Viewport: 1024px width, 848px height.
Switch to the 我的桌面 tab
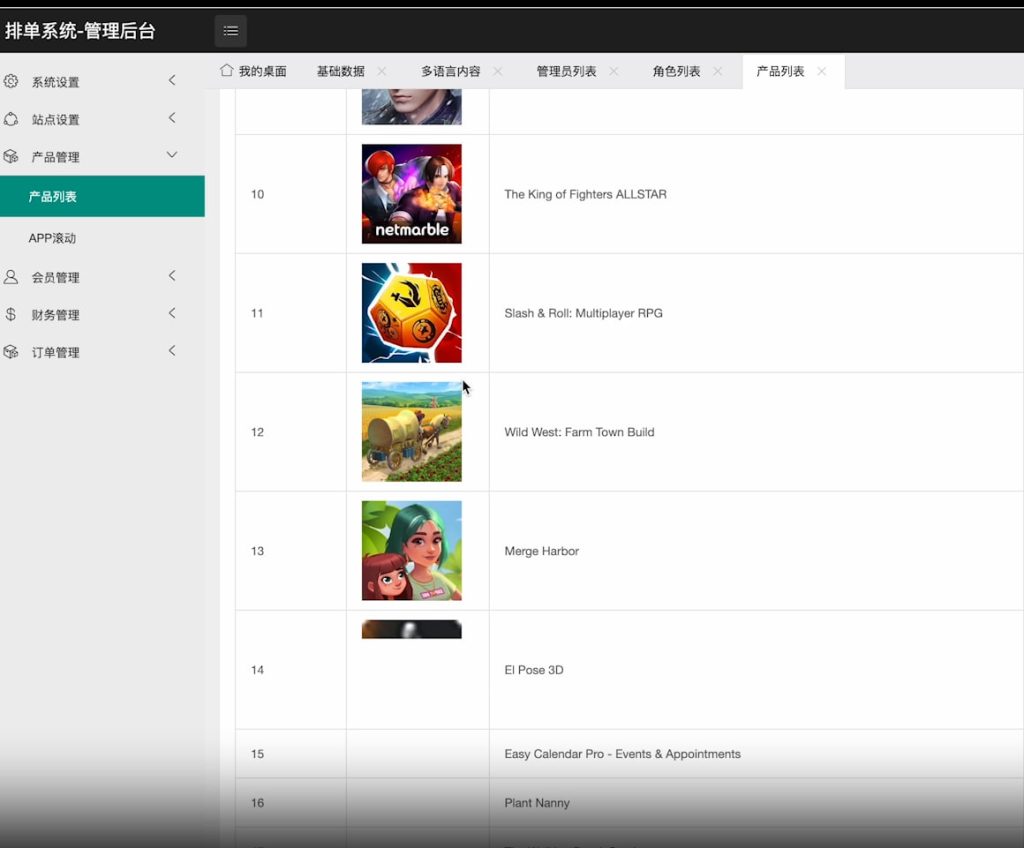pyautogui.click(x=253, y=71)
